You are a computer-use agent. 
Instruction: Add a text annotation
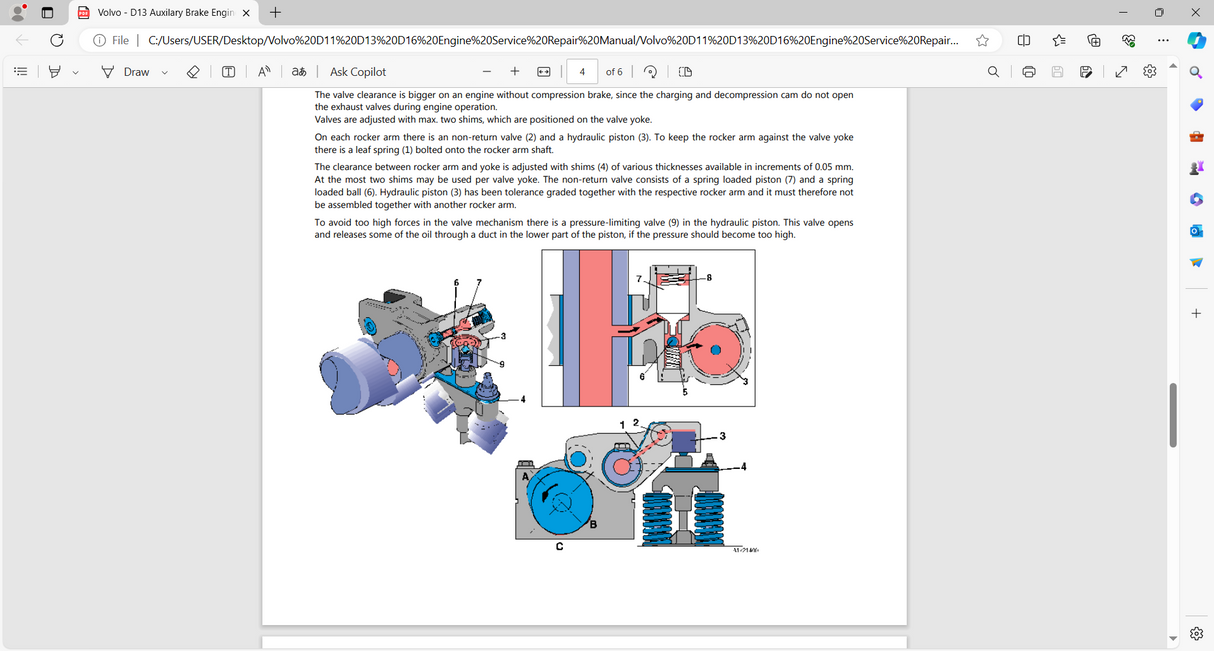pos(228,71)
